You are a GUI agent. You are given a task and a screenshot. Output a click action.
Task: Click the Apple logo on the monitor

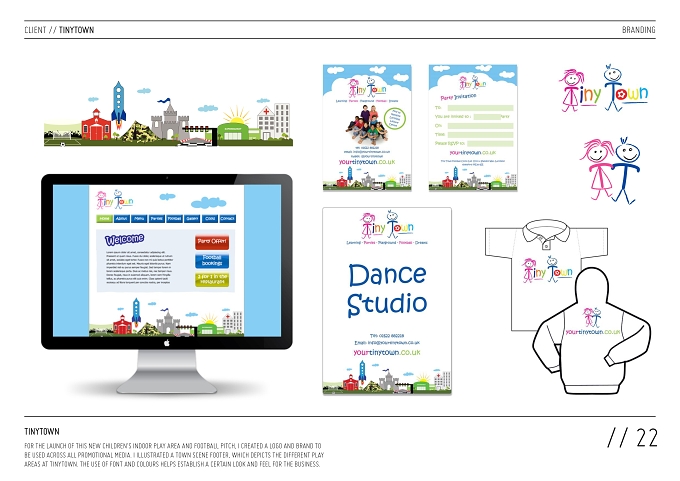pos(167,343)
